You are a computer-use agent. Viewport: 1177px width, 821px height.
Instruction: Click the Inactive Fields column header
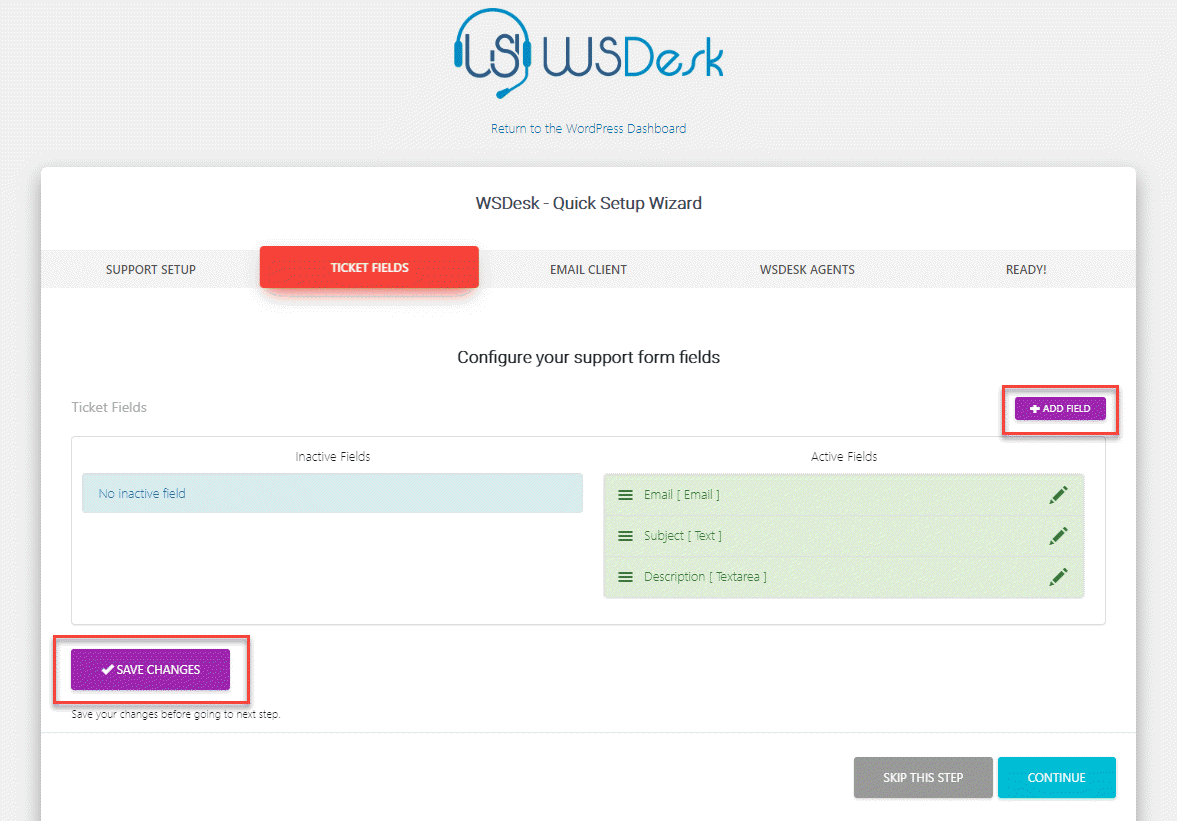[x=333, y=456]
